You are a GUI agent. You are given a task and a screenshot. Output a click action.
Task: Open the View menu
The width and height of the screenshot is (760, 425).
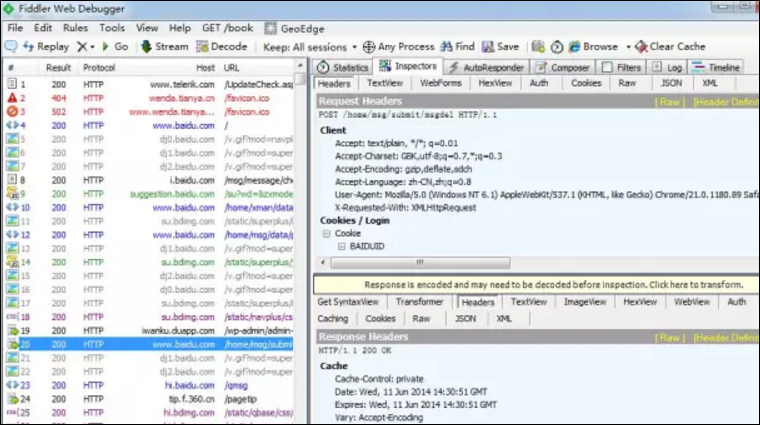pyautogui.click(x=147, y=28)
